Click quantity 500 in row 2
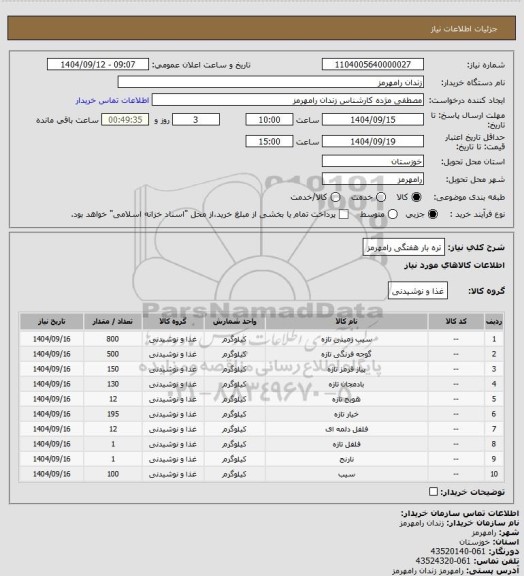Viewport: 524px width, 576px height. 113,354
